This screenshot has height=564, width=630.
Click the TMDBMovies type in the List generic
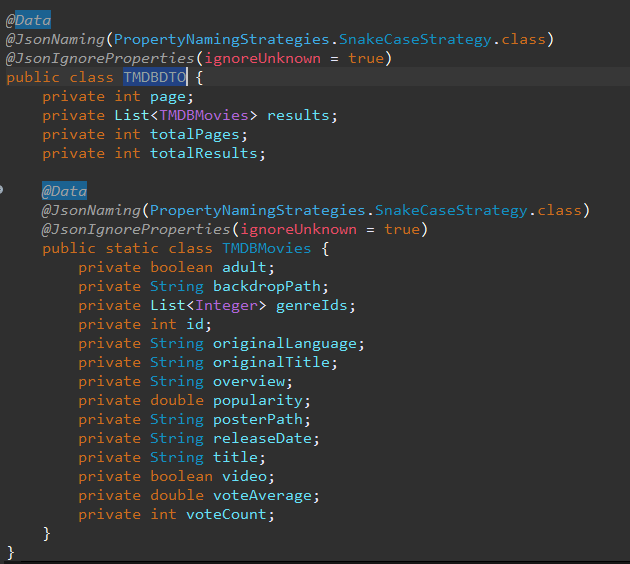tap(204, 116)
